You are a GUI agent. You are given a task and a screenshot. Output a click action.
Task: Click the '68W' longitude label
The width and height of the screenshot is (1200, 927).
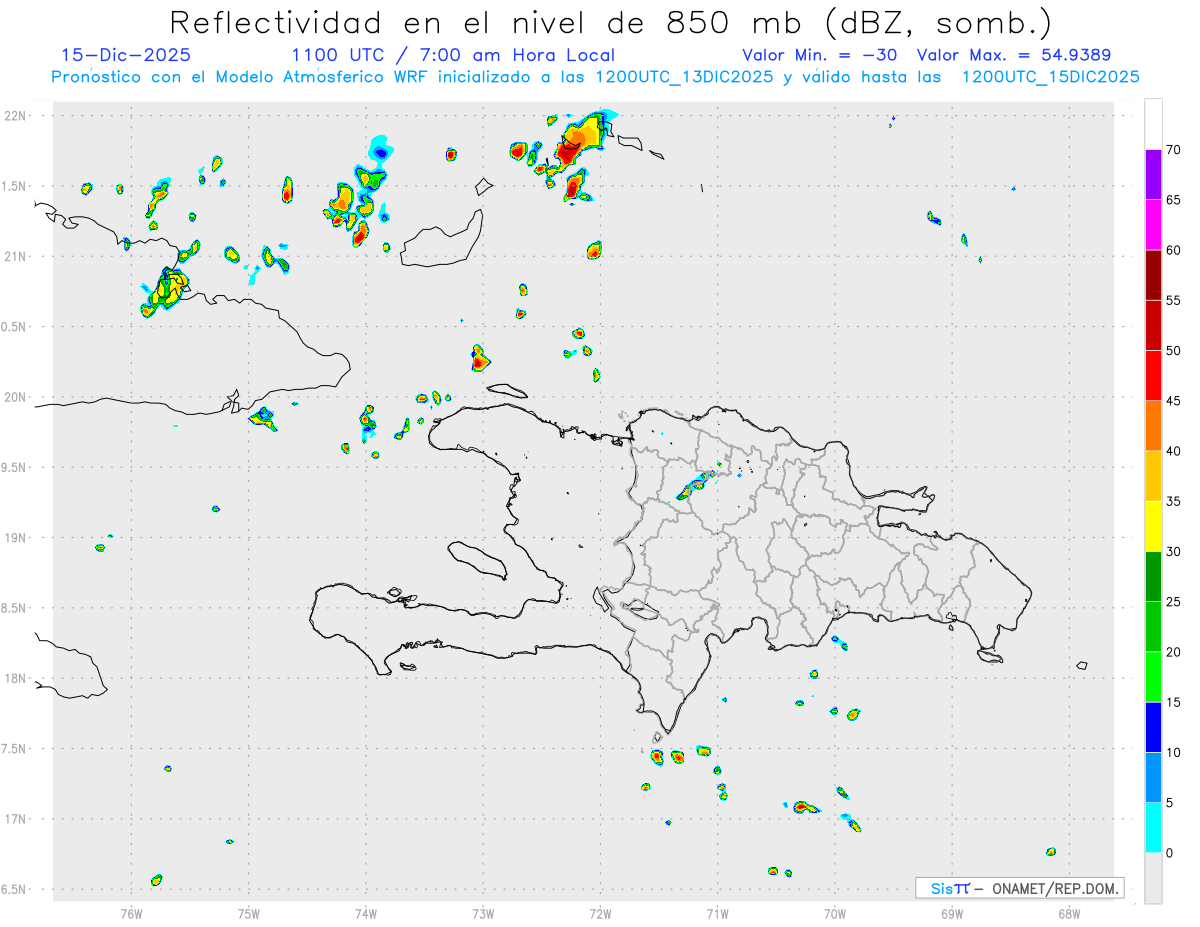click(1069, 913)
